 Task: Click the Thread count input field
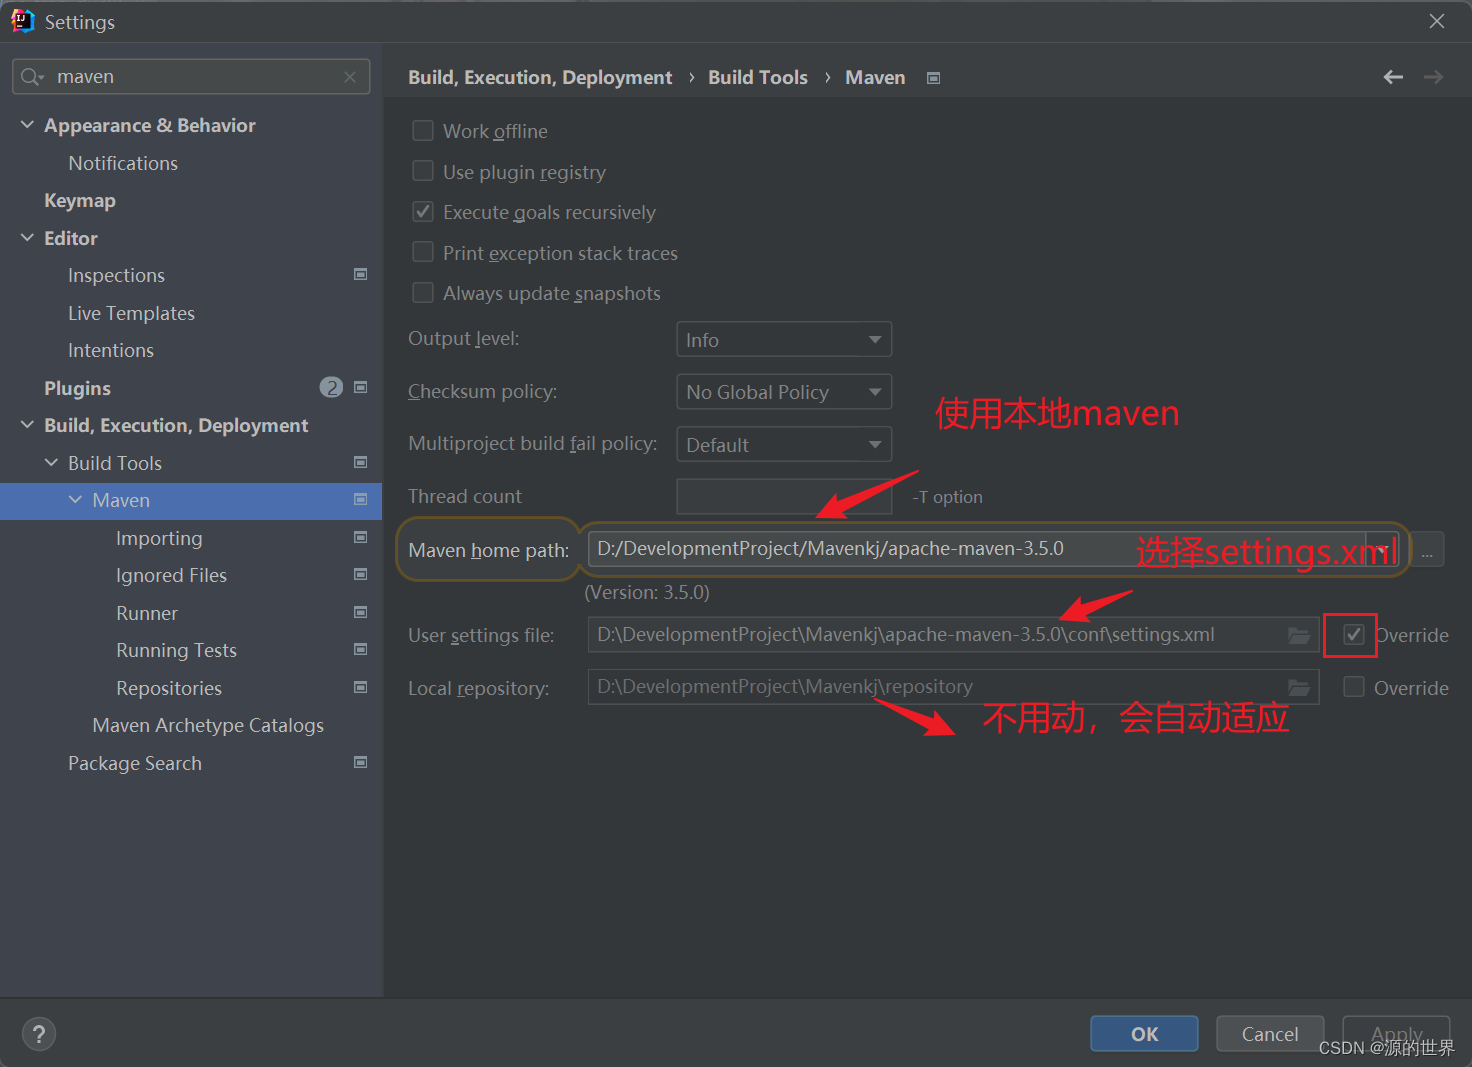[784, 496]
